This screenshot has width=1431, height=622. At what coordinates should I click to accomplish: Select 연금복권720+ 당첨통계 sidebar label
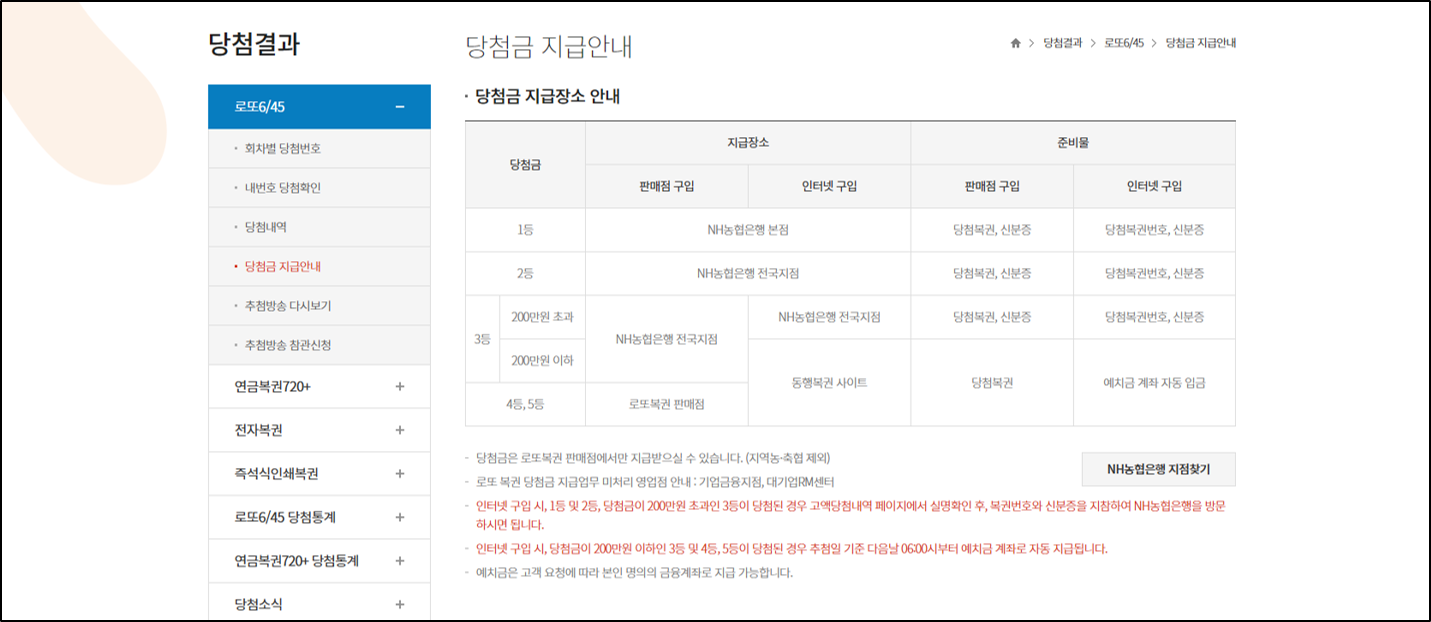(x=296, y=561)
